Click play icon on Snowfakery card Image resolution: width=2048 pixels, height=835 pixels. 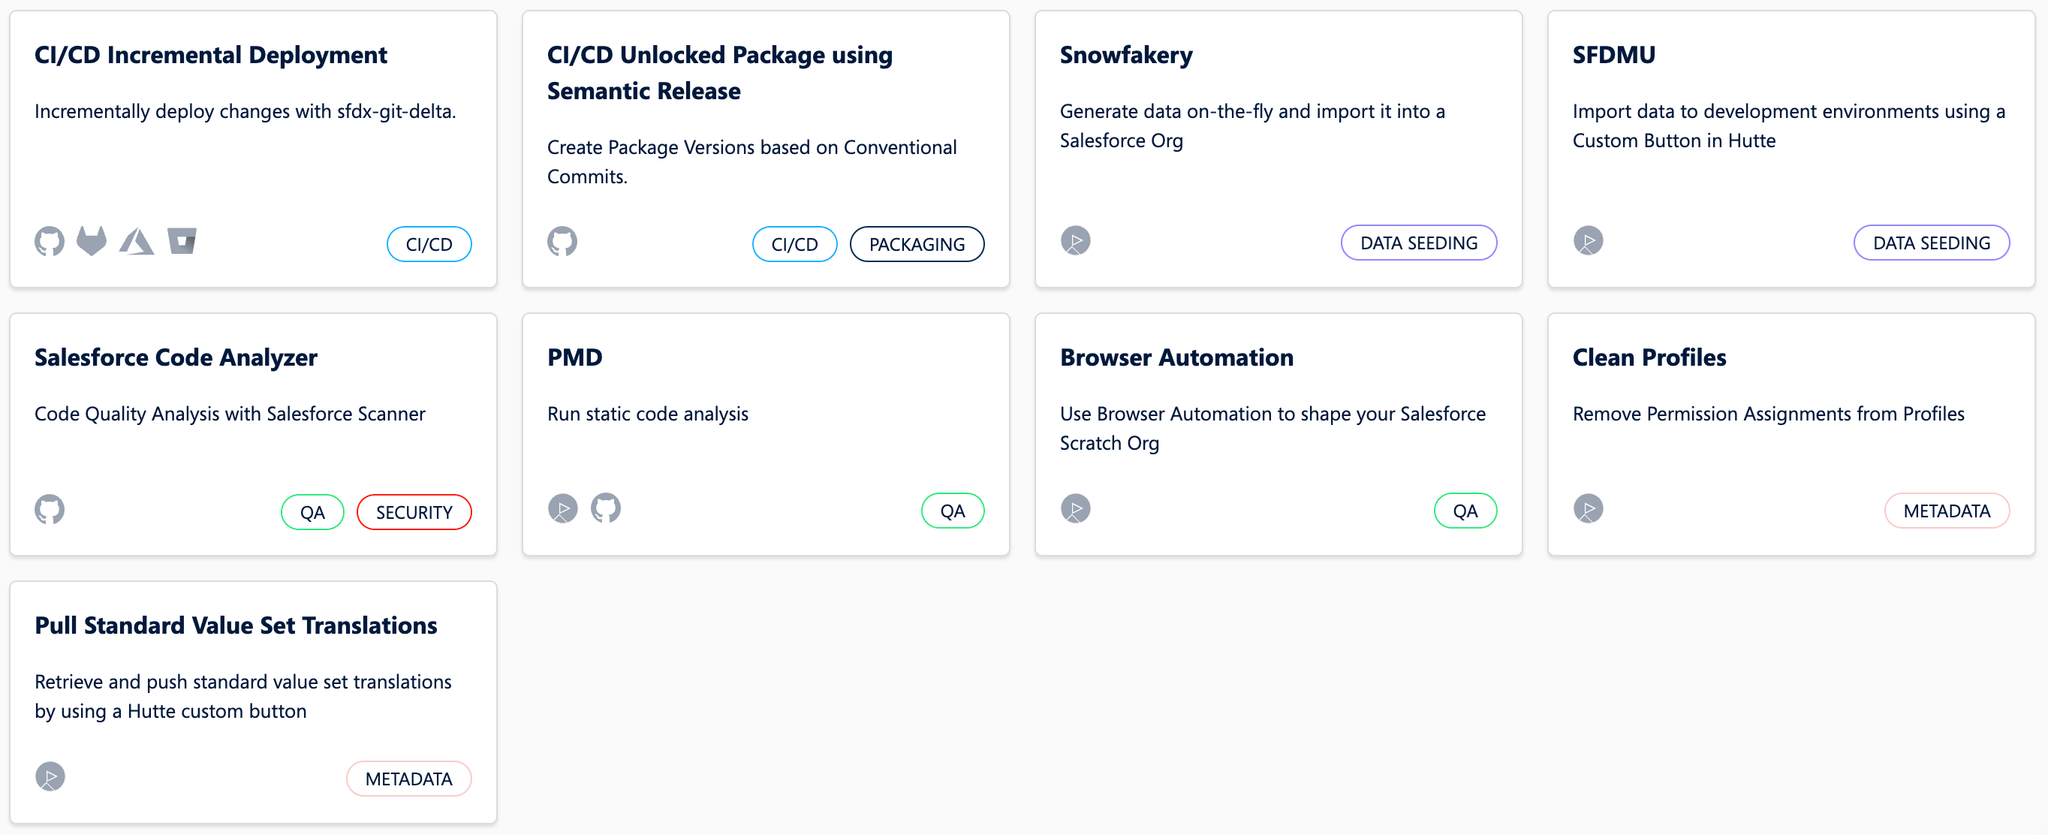(x=1076, y=241)
